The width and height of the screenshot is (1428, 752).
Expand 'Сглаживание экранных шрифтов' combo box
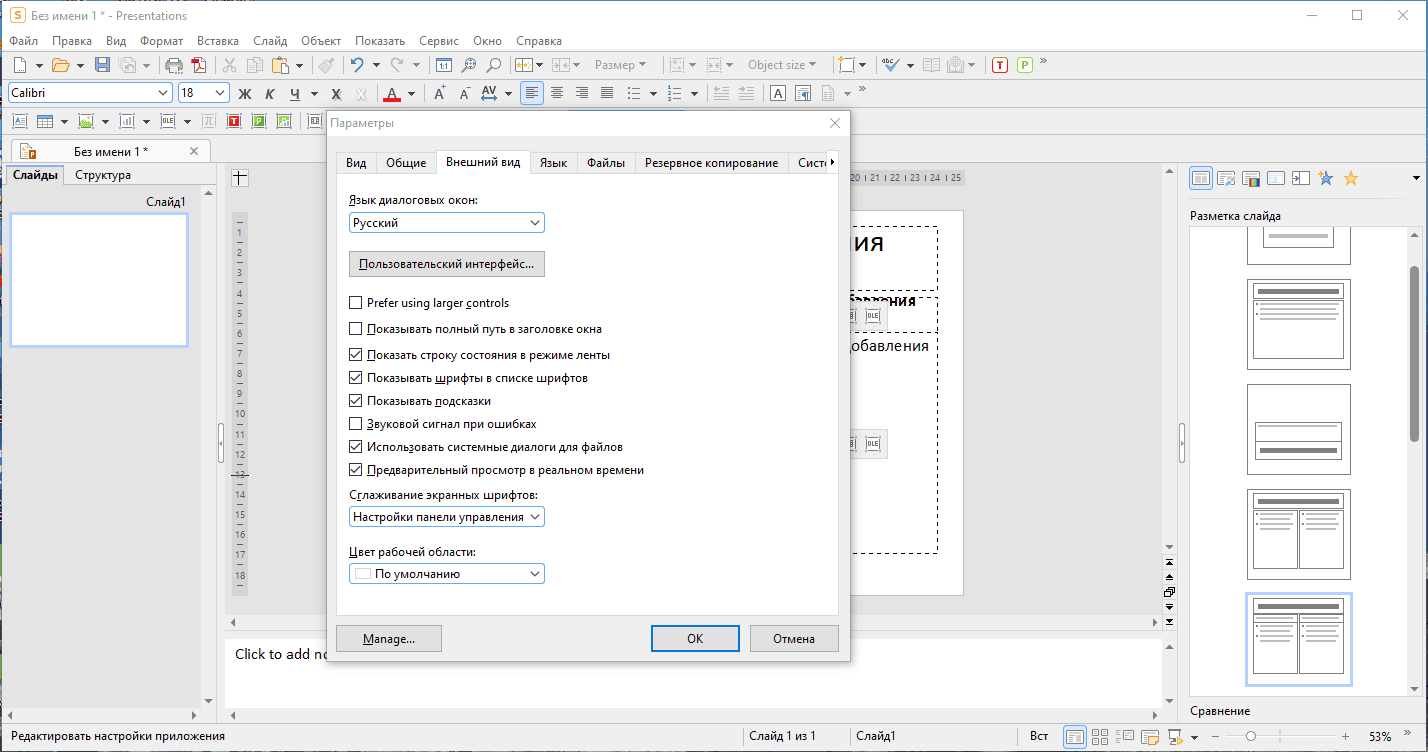tap(447, 517)
